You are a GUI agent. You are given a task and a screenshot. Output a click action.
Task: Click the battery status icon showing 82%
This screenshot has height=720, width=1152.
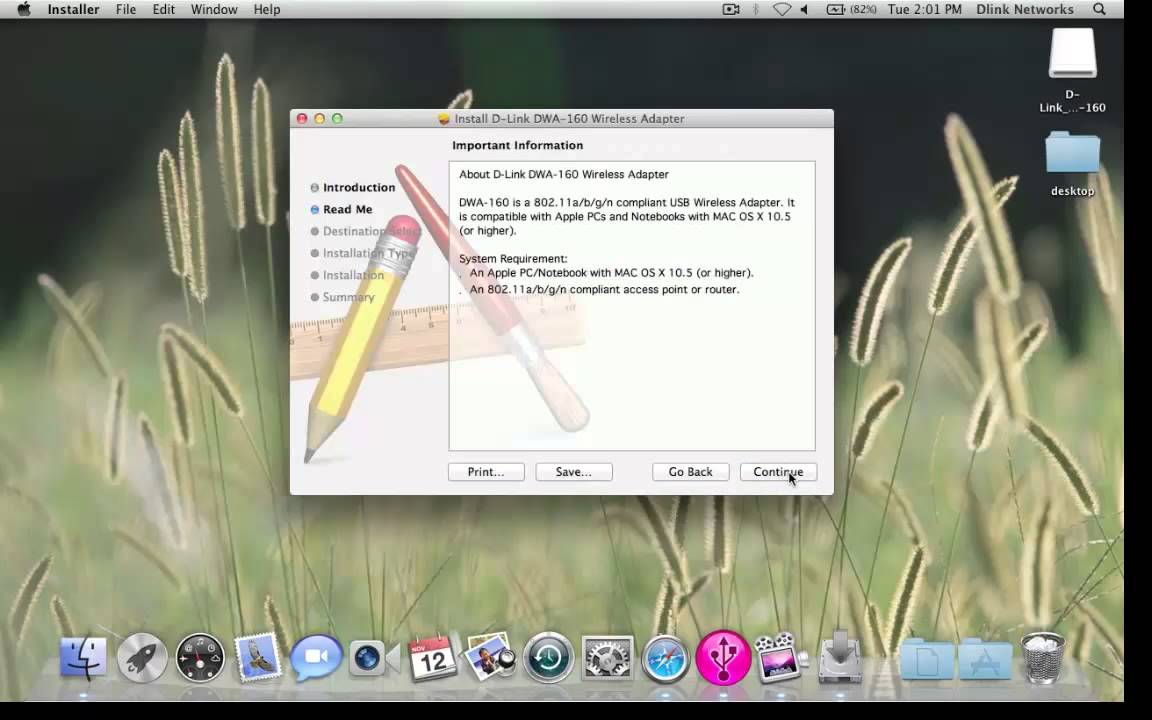coord(851,10)
